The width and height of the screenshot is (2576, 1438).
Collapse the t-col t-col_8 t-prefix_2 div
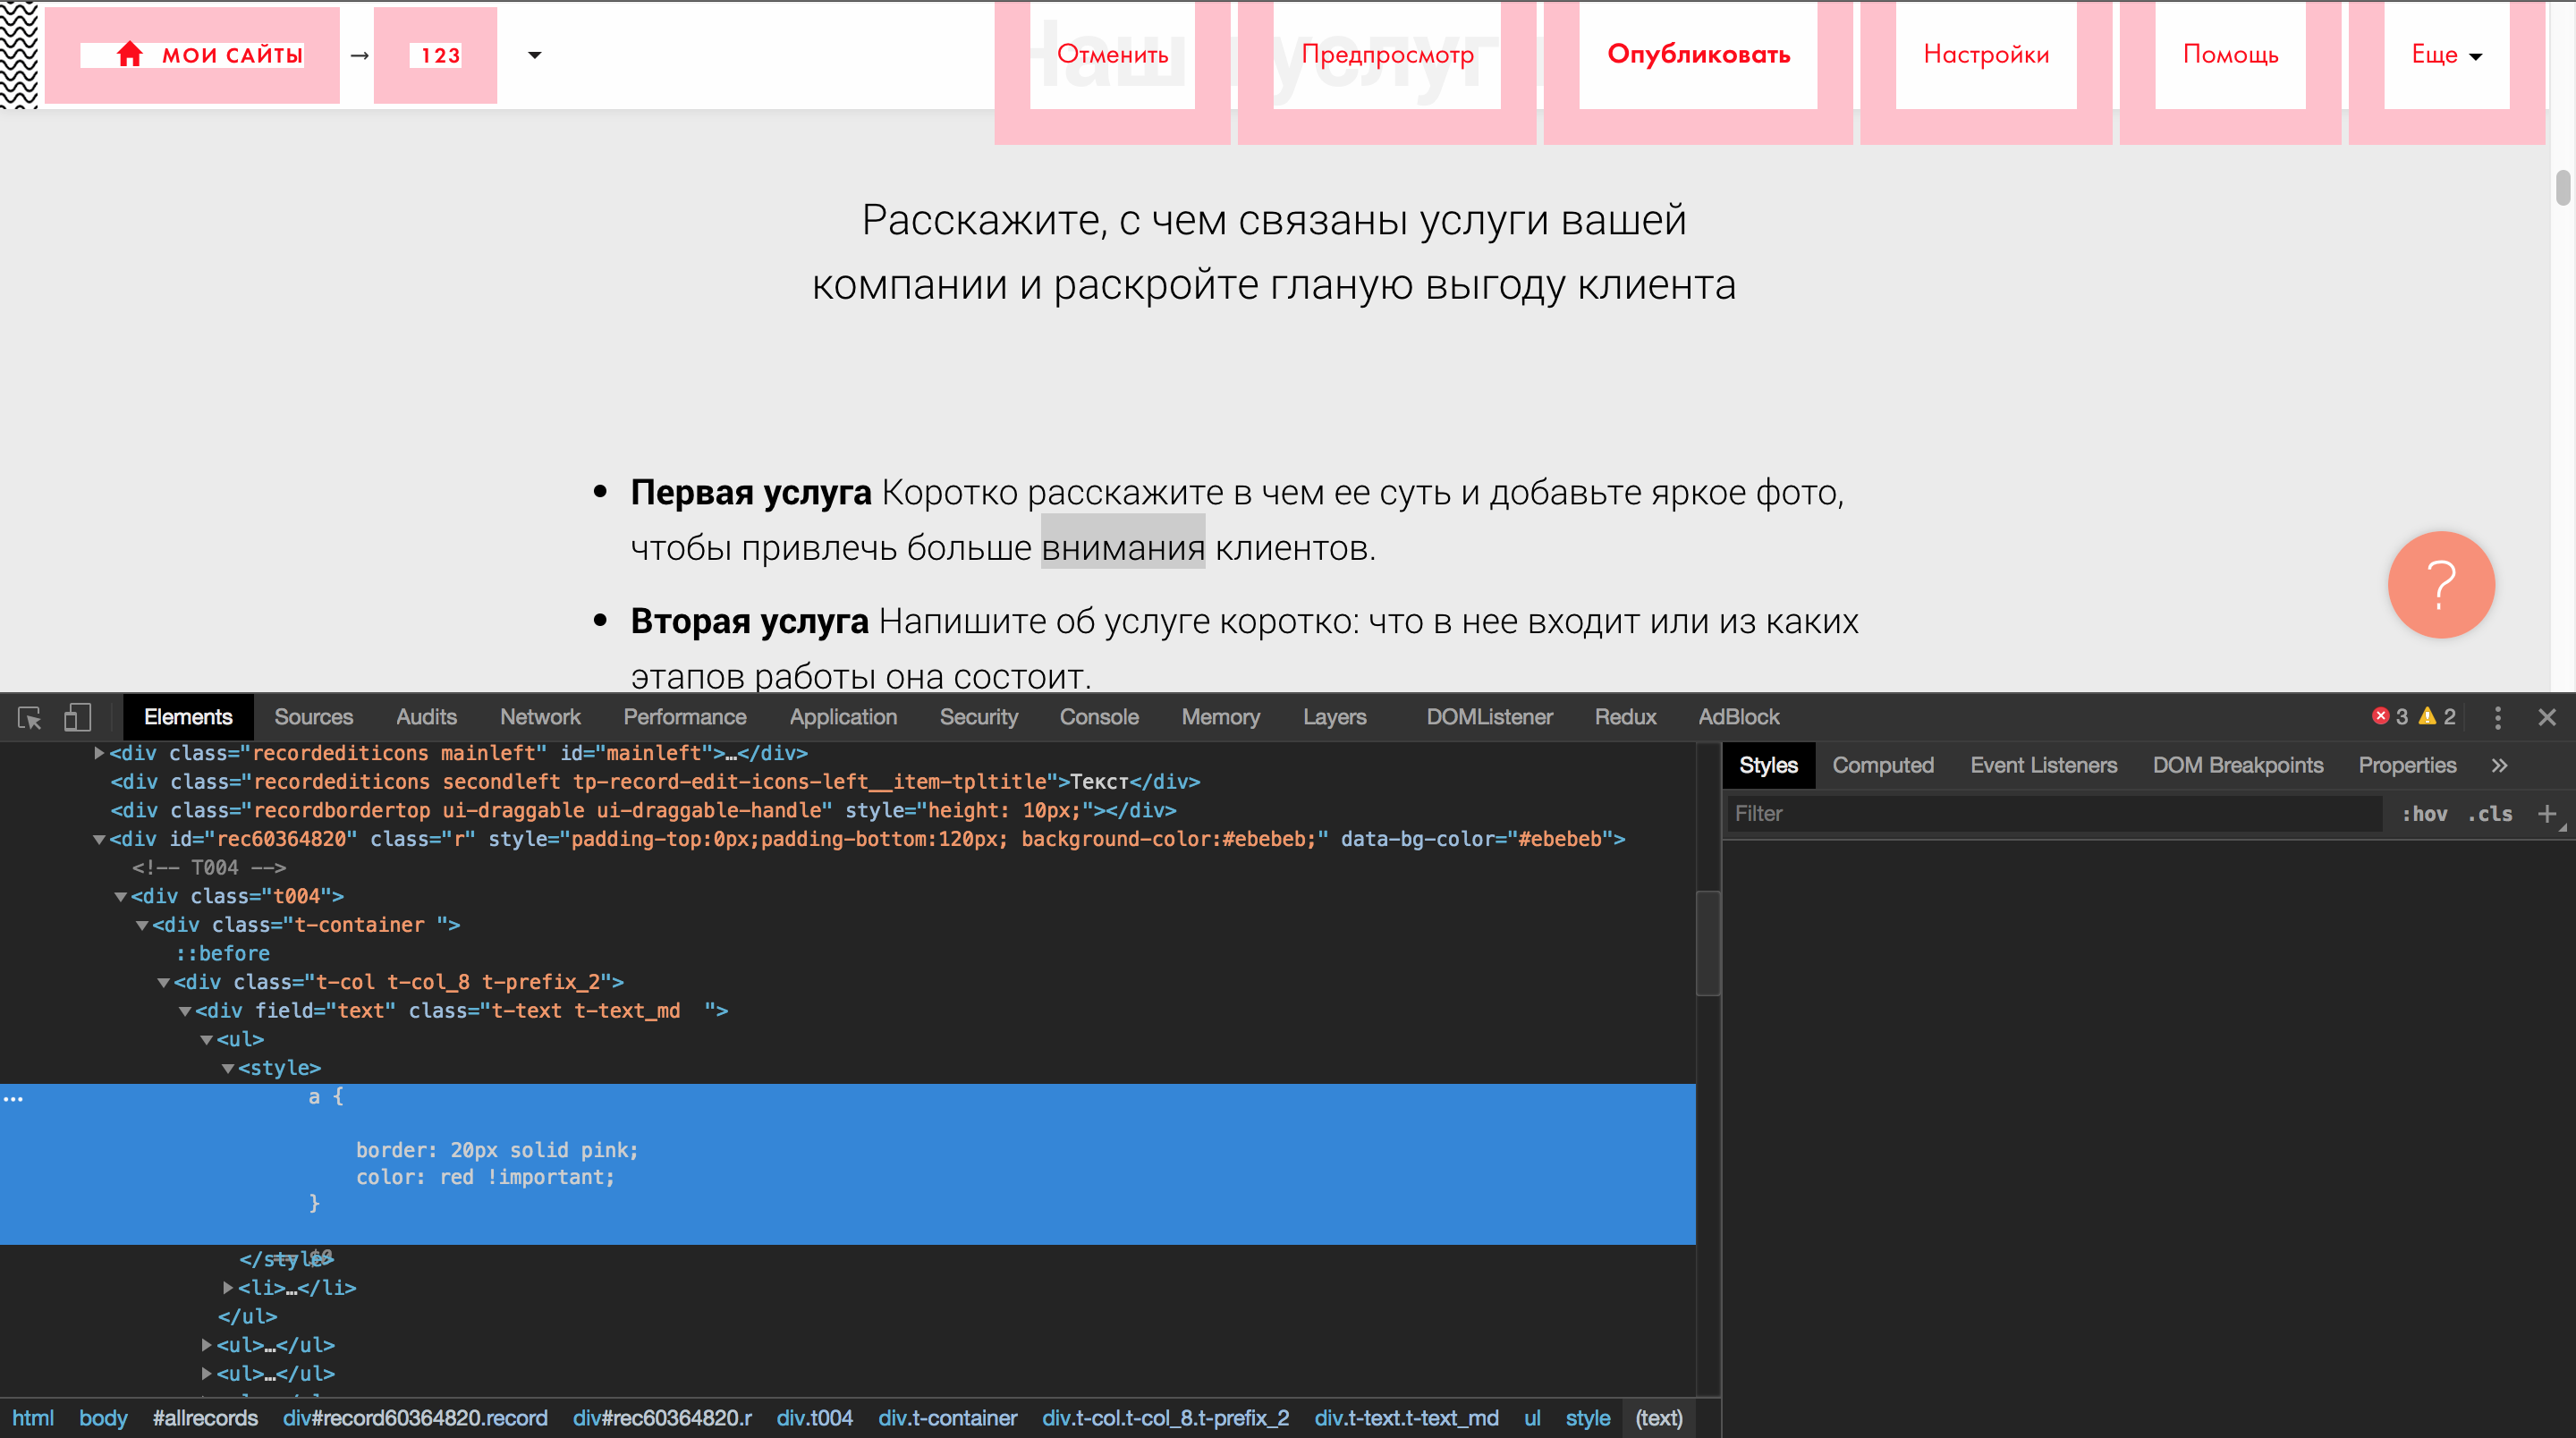[x=164, y=983]
